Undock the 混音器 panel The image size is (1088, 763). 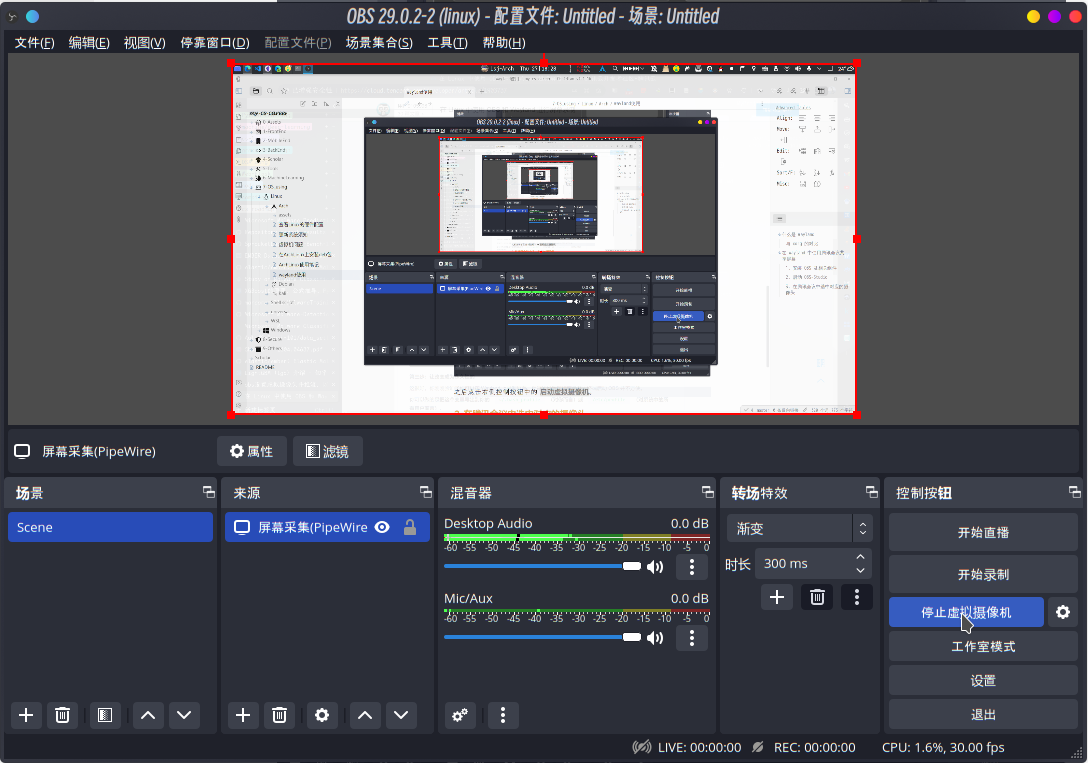pos(706,492)
